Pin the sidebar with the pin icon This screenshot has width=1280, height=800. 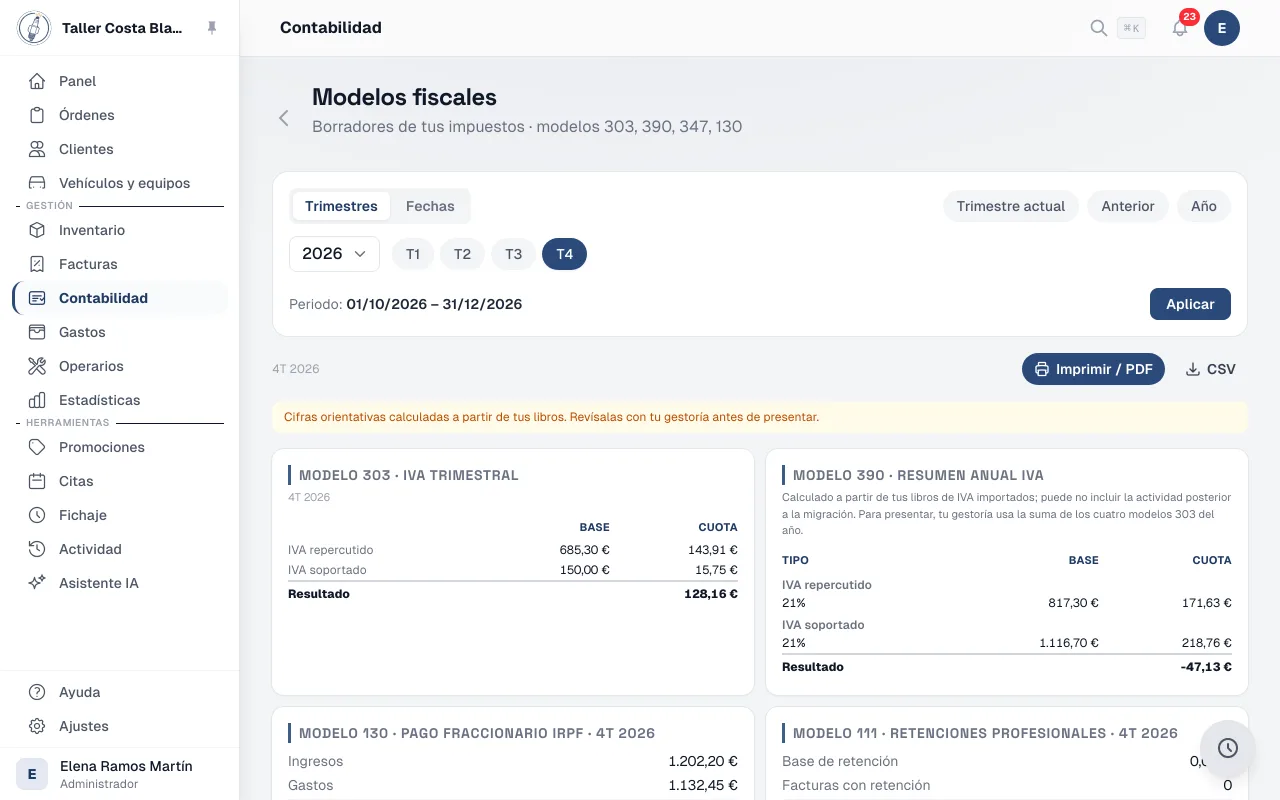[212, 28]
